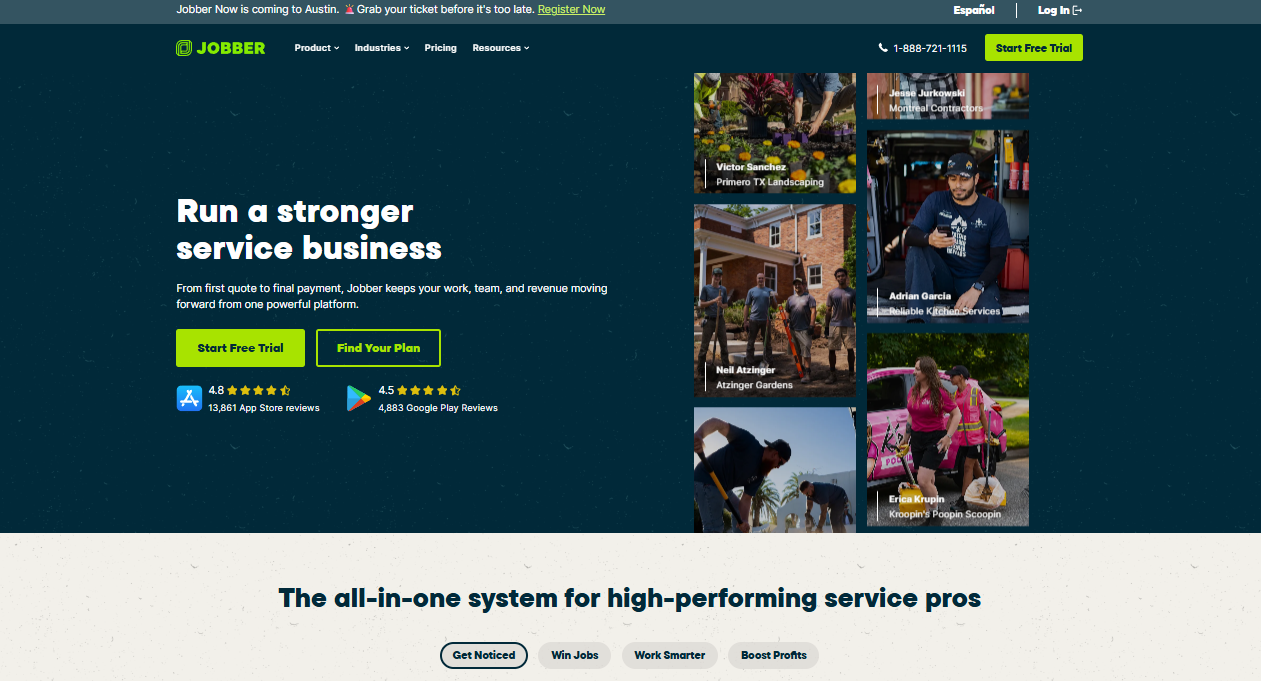Click the Google Play icon

pos(359,399)
